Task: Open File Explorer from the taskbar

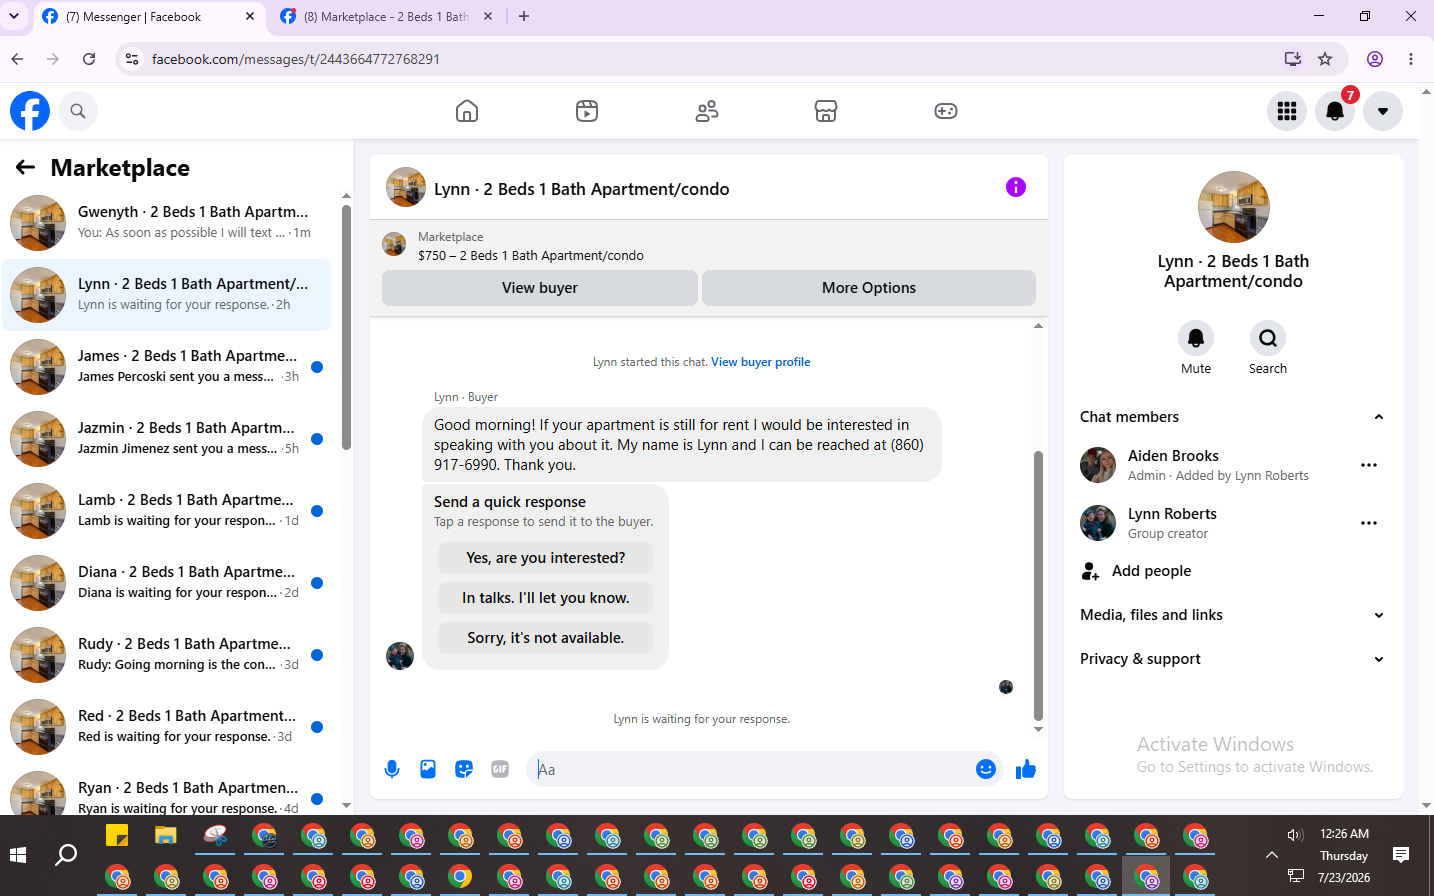Action: 166,834
